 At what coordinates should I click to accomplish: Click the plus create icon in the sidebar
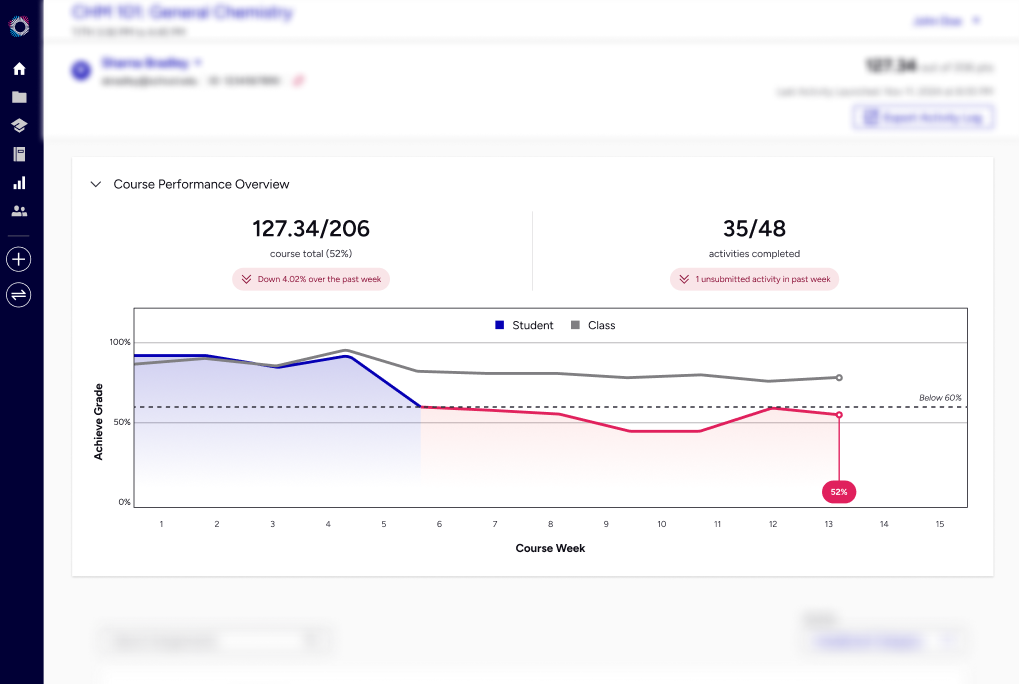18,259
